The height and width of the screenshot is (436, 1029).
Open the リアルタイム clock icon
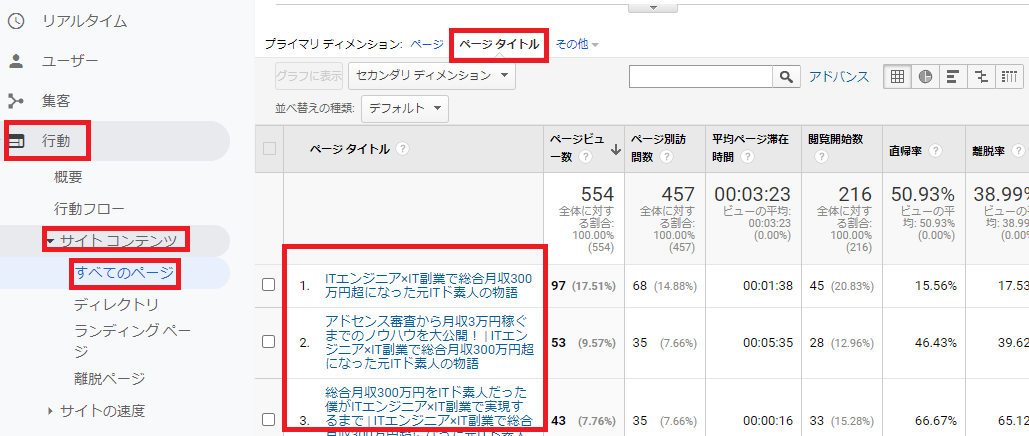(x=15, y=22)
